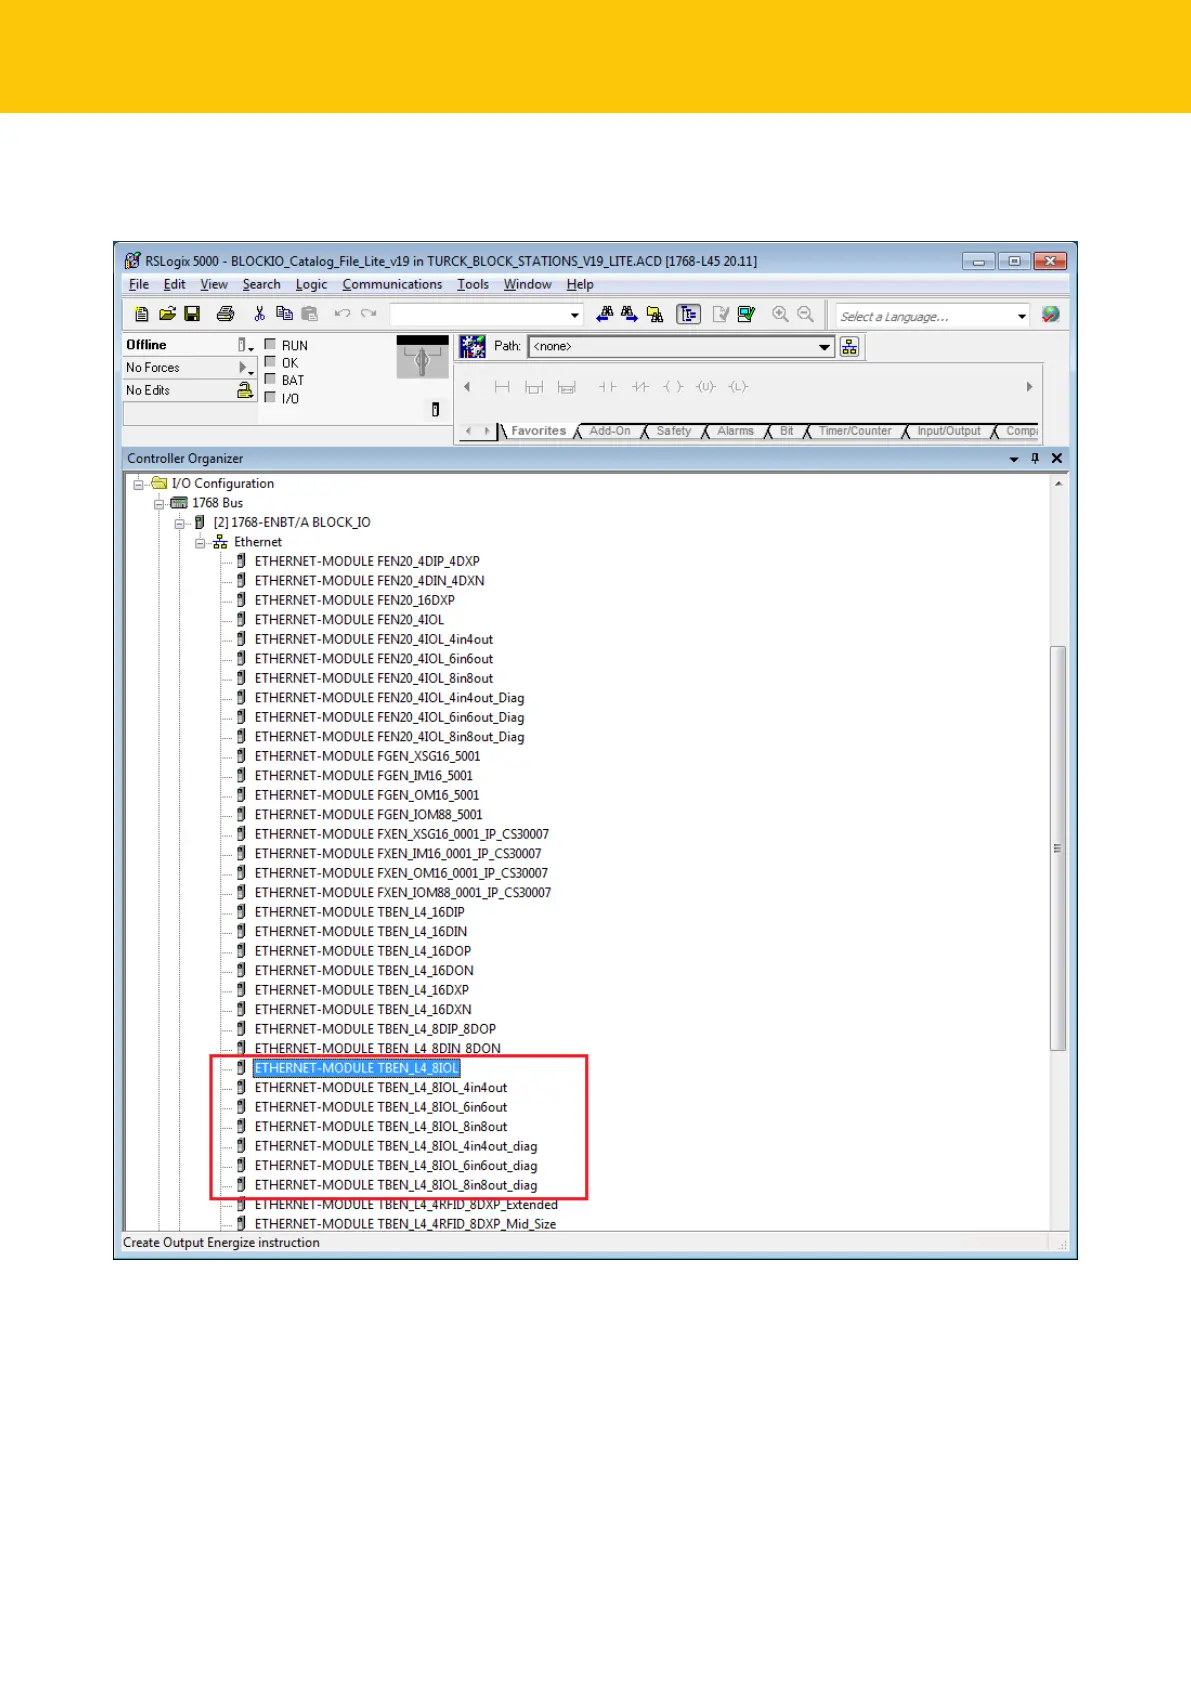Click the Controller Organizer vertical scrollbar thumb
The height and width of the screenshot is (1684, 1191).
coord(1058,848)
